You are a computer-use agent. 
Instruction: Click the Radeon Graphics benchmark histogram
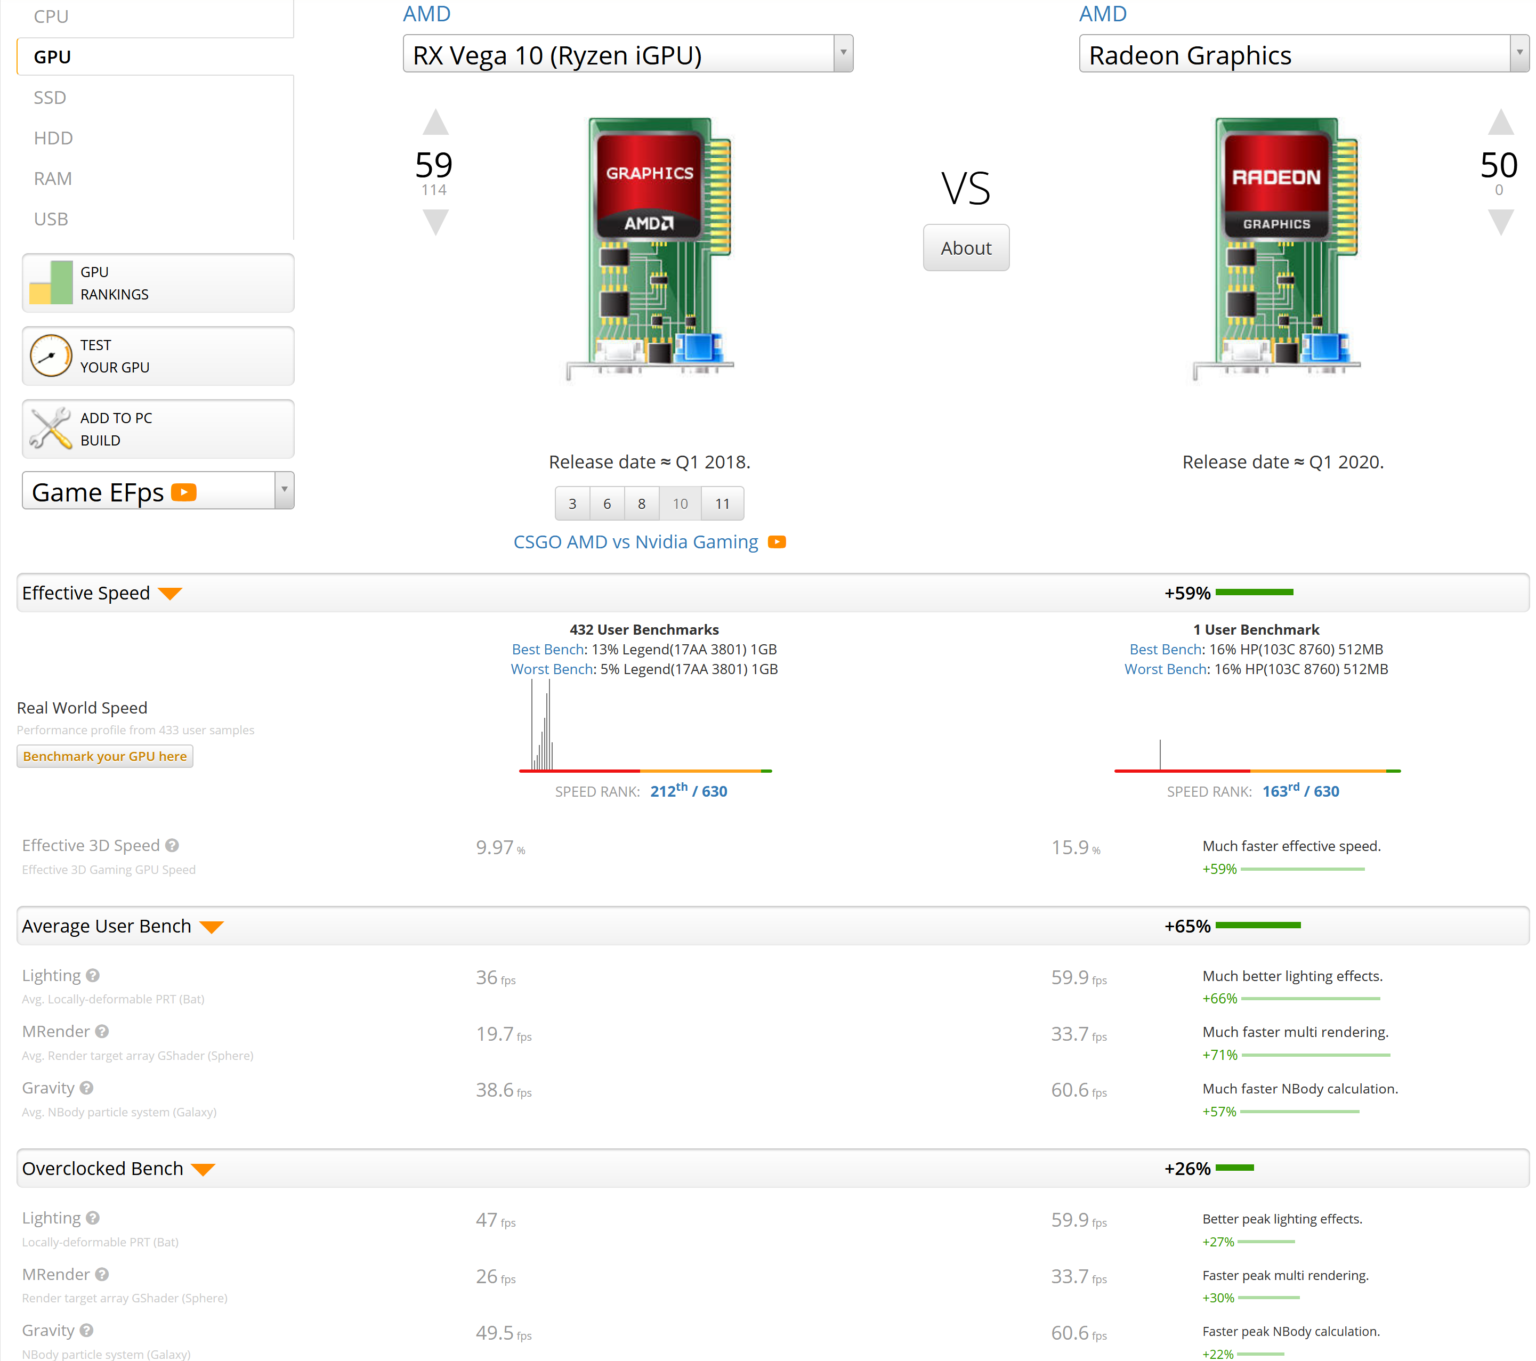pos(1257,754)
